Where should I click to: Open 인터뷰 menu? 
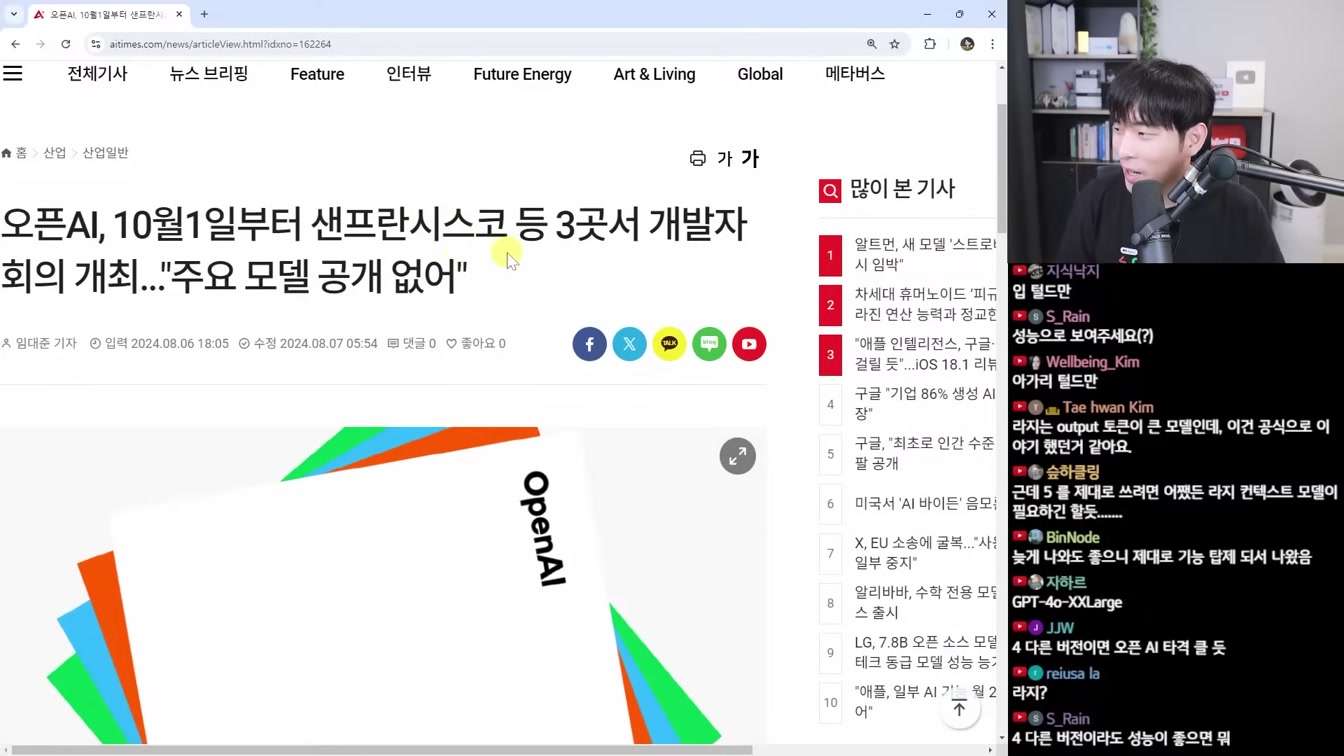click(409, 74)
